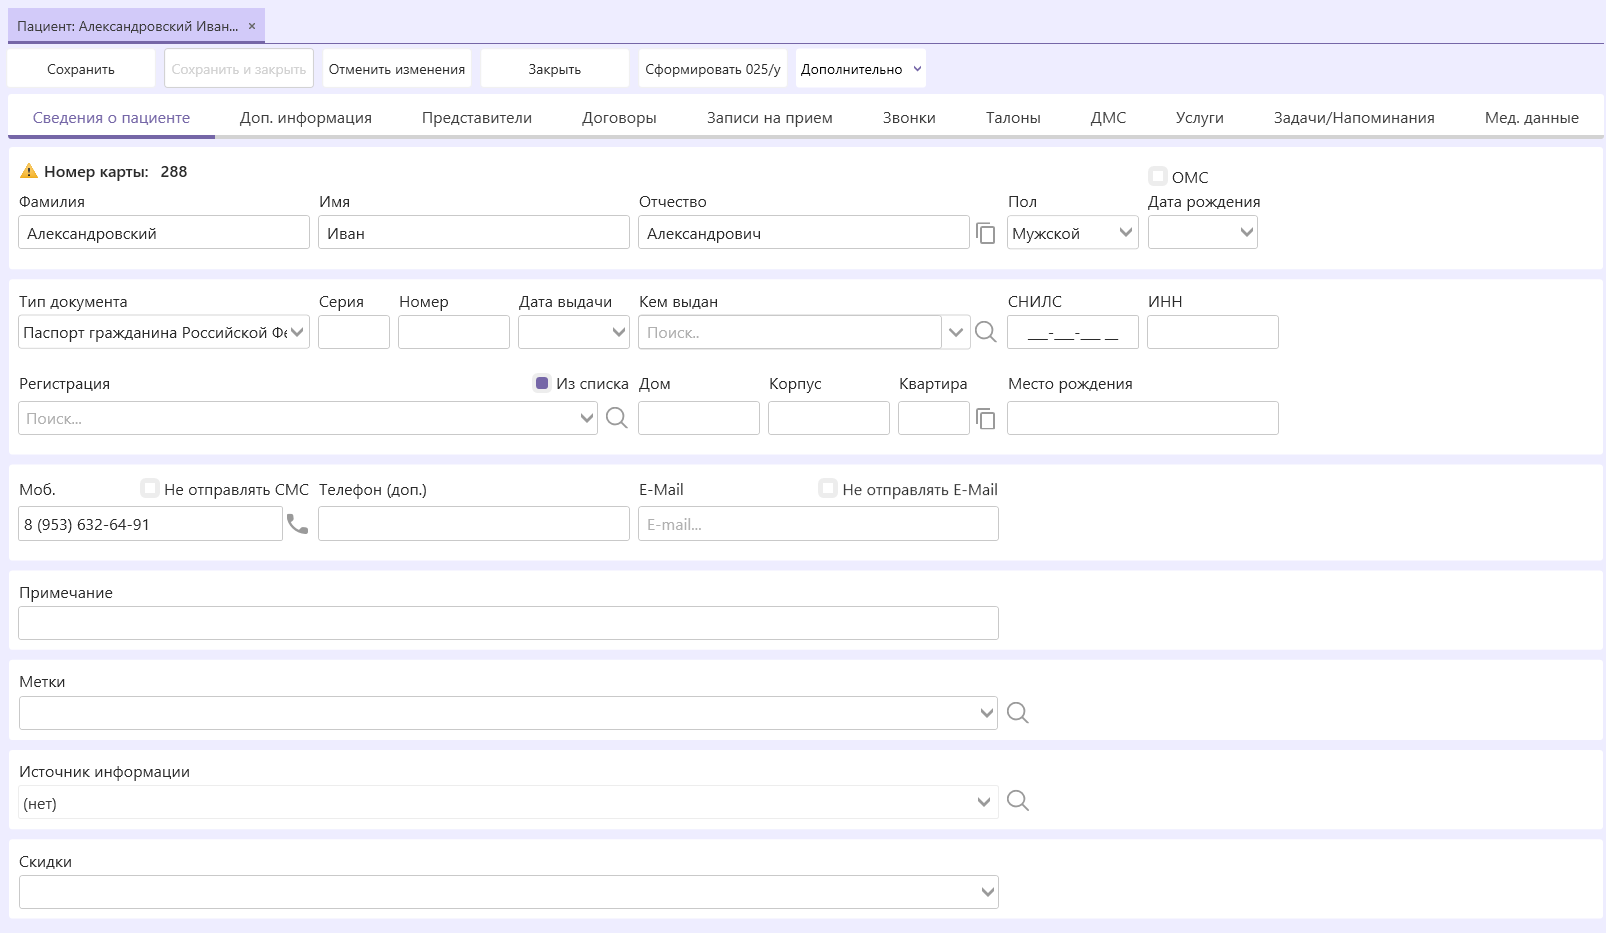Click the Закрыть button
This screenshot has width=1606, height=933.
click(555, 69)
